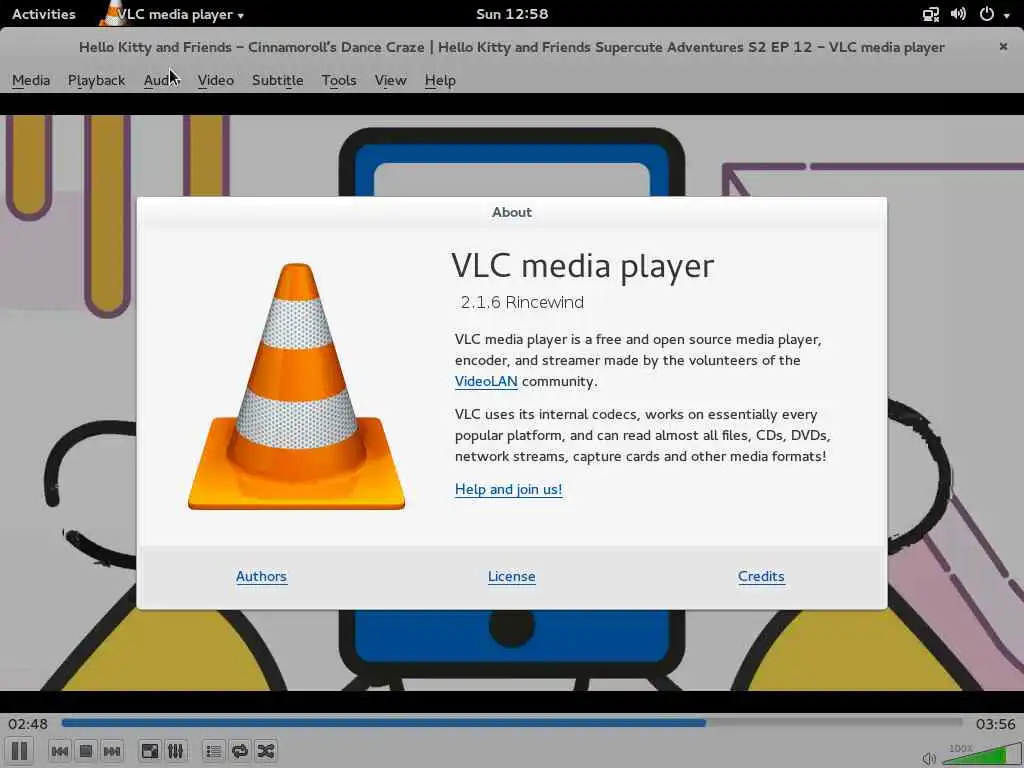View the License text
1024x768 pixels.
tap(511, 576)
